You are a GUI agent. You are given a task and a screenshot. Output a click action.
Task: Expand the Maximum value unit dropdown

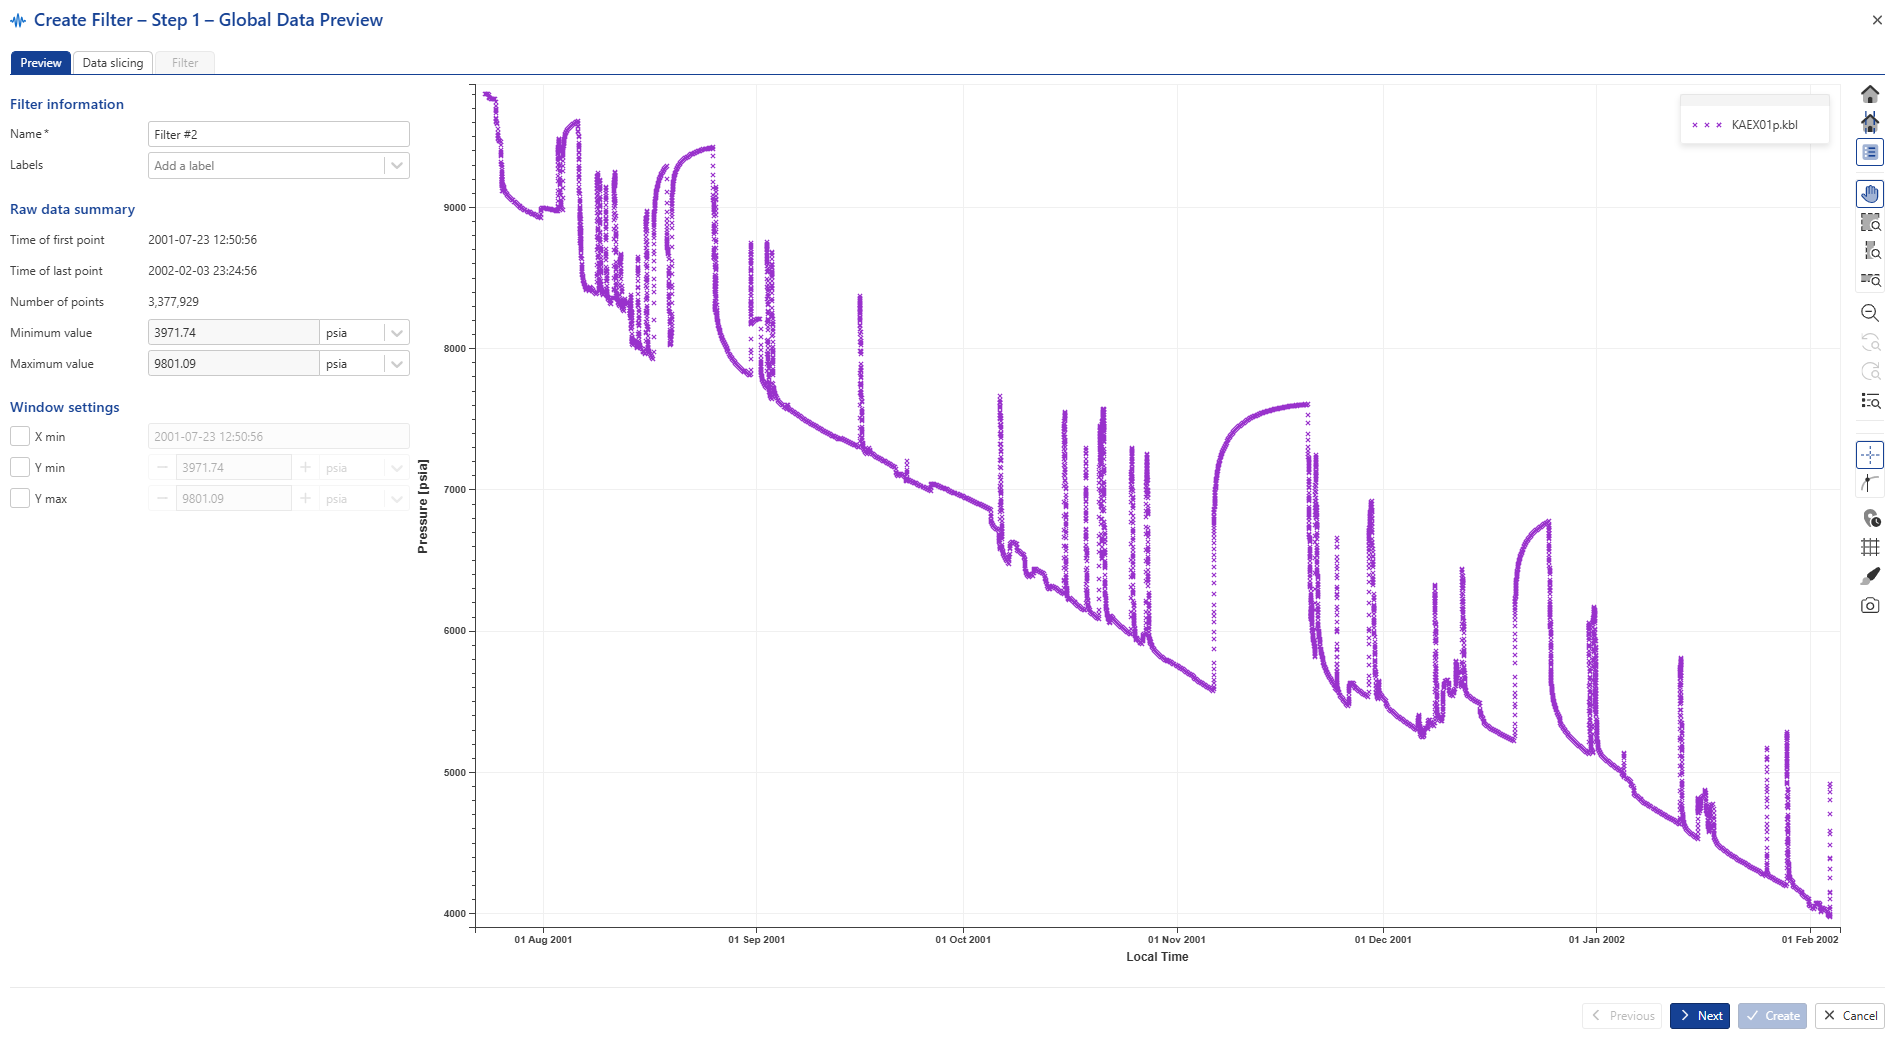(397, 364)
